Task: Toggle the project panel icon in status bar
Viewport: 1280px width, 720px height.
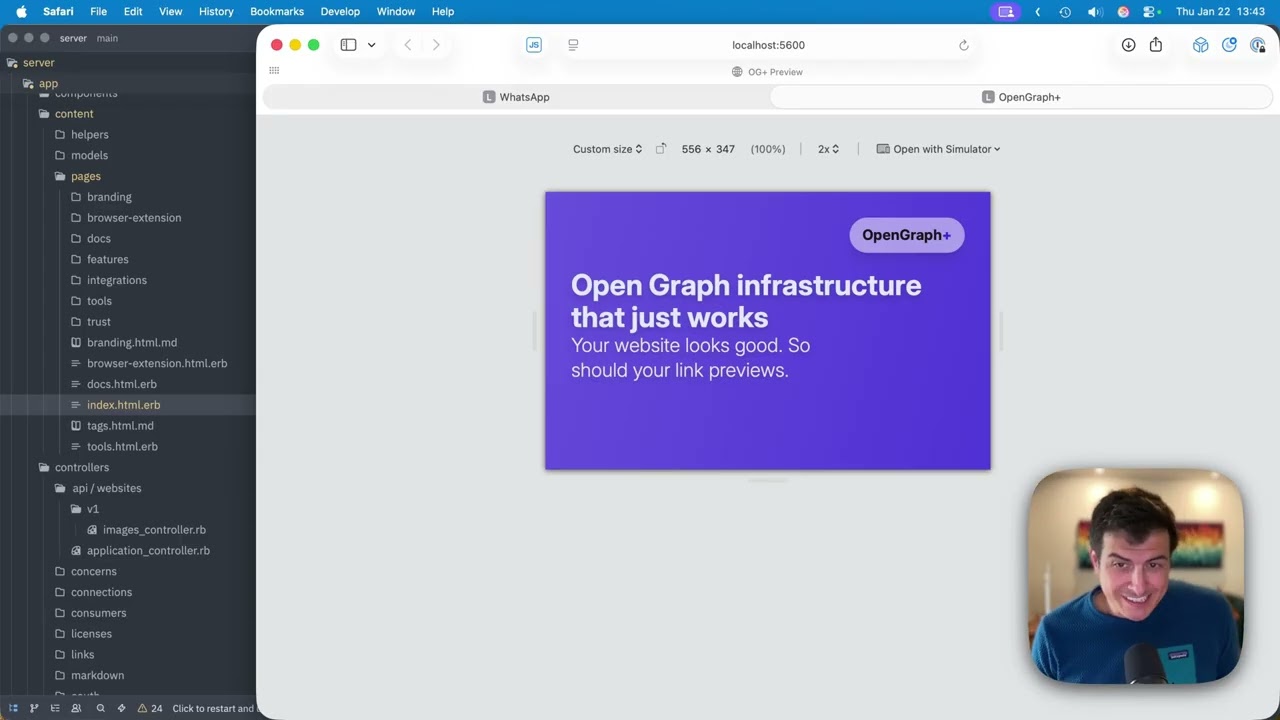Action: [x=13, y=708]
